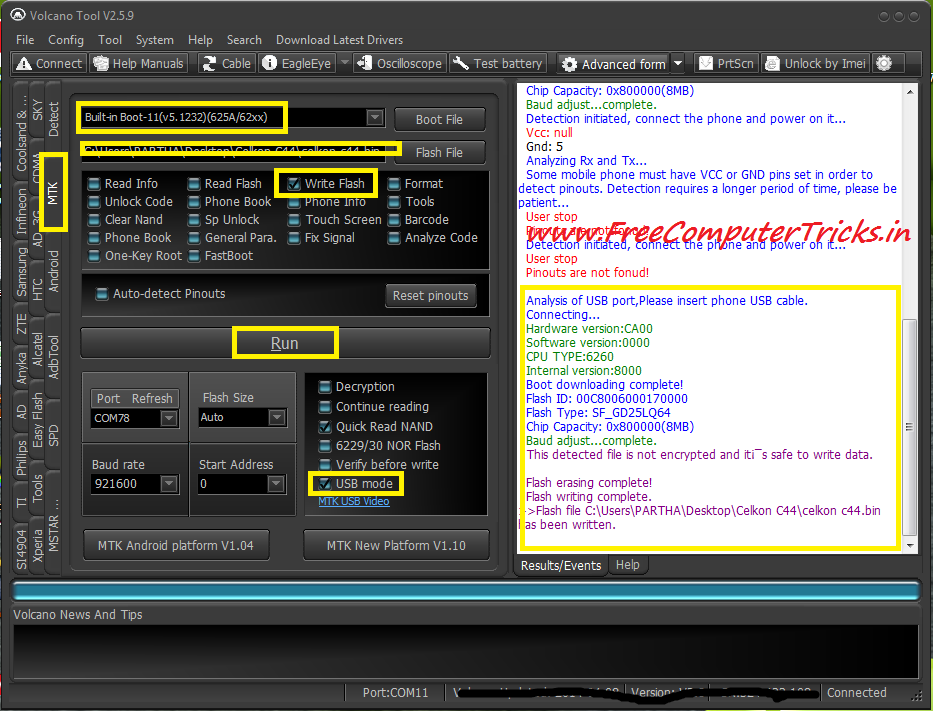The width and height of the screenshot is (933, 711).
Task: Click the Flash File button
Action: (439, 153)
